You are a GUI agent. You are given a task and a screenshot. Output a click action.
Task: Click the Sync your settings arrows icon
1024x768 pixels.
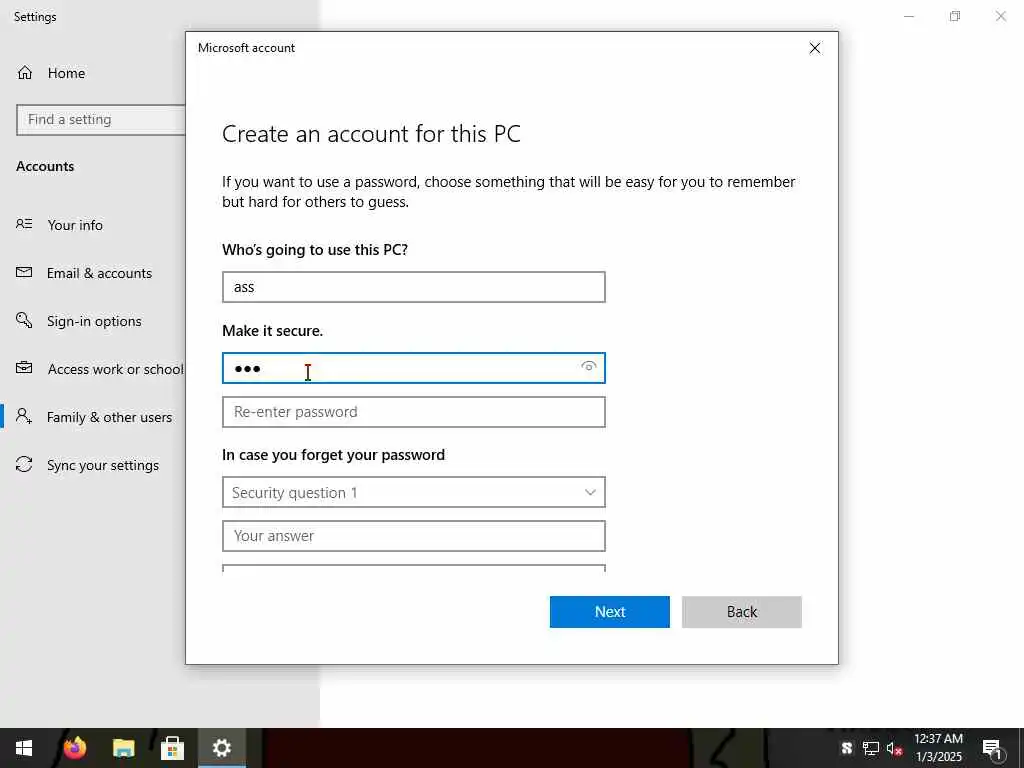coord(24,464)
